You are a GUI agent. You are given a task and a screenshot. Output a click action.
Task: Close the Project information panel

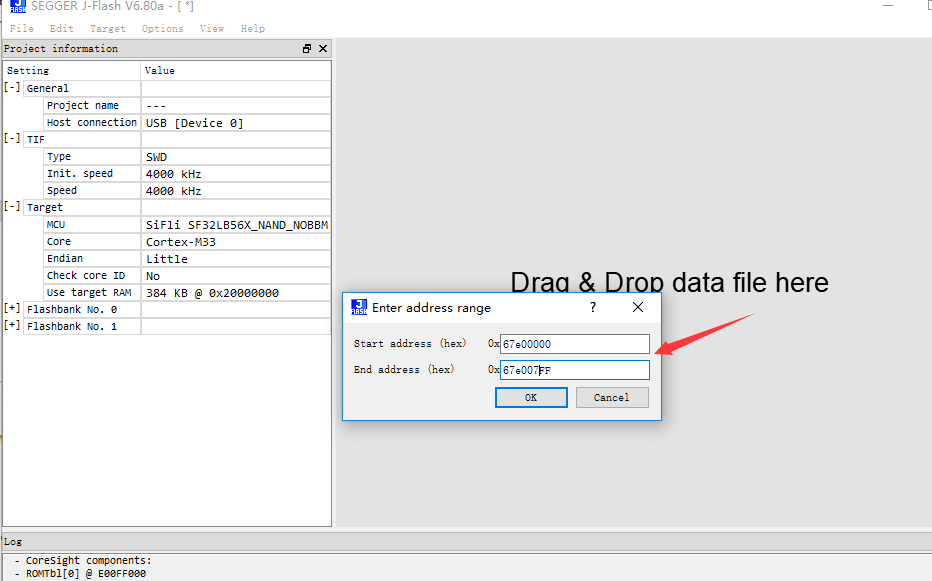tap(323, 49)
